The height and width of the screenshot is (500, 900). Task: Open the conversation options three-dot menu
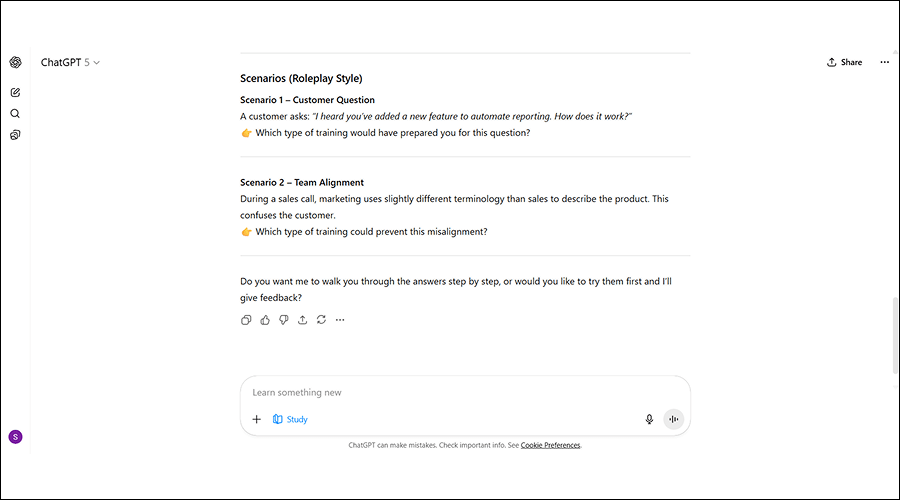884,62
